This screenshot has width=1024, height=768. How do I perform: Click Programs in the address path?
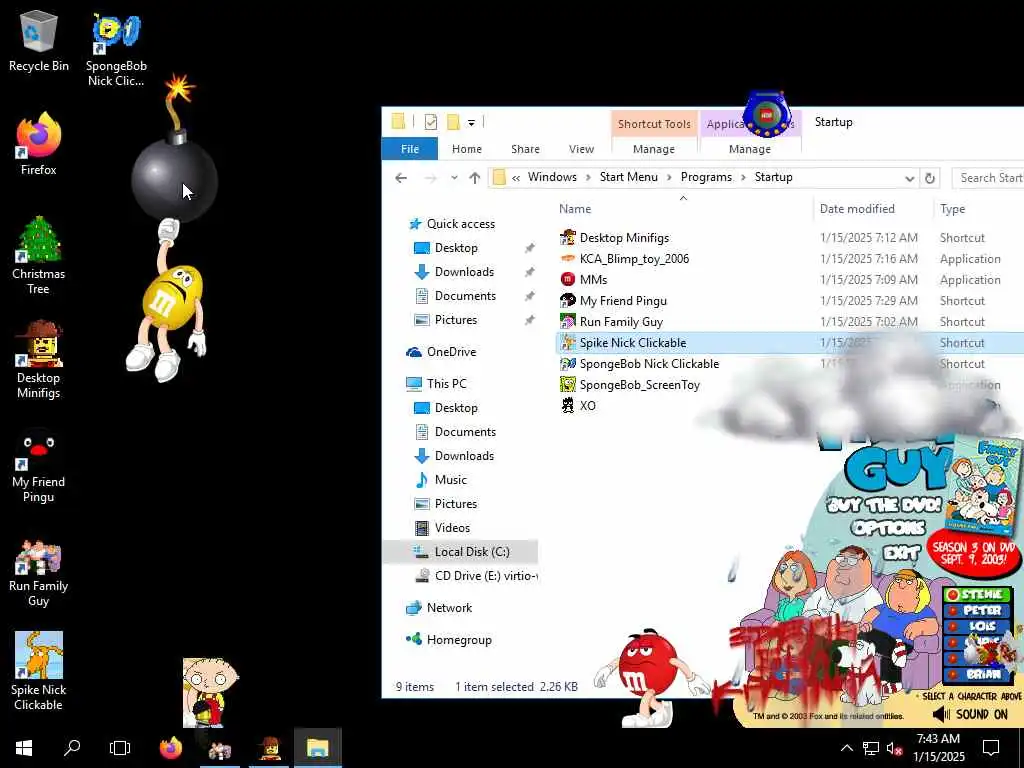[x=706, y=177]
